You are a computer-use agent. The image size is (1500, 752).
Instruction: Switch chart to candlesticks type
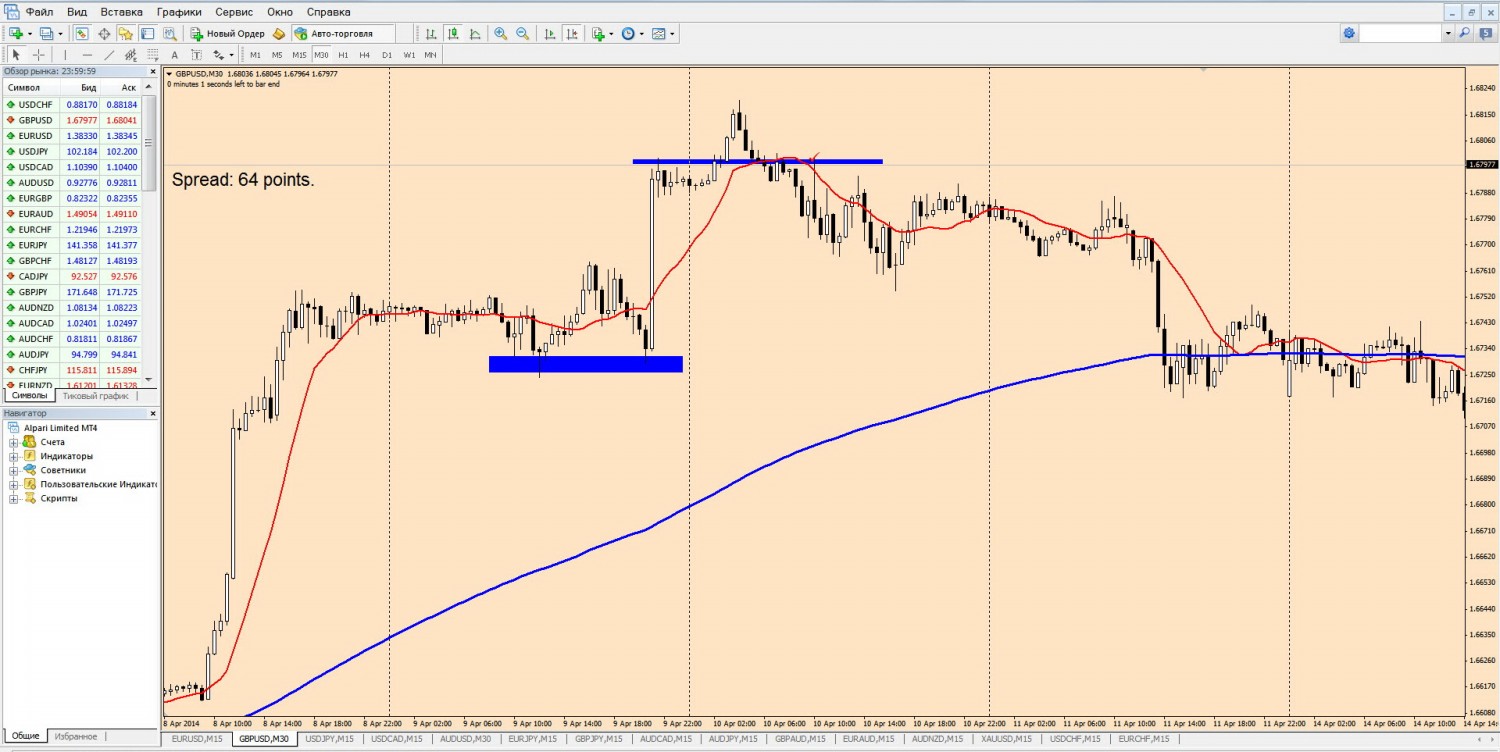pyautogui.click(x=453, y=33)
